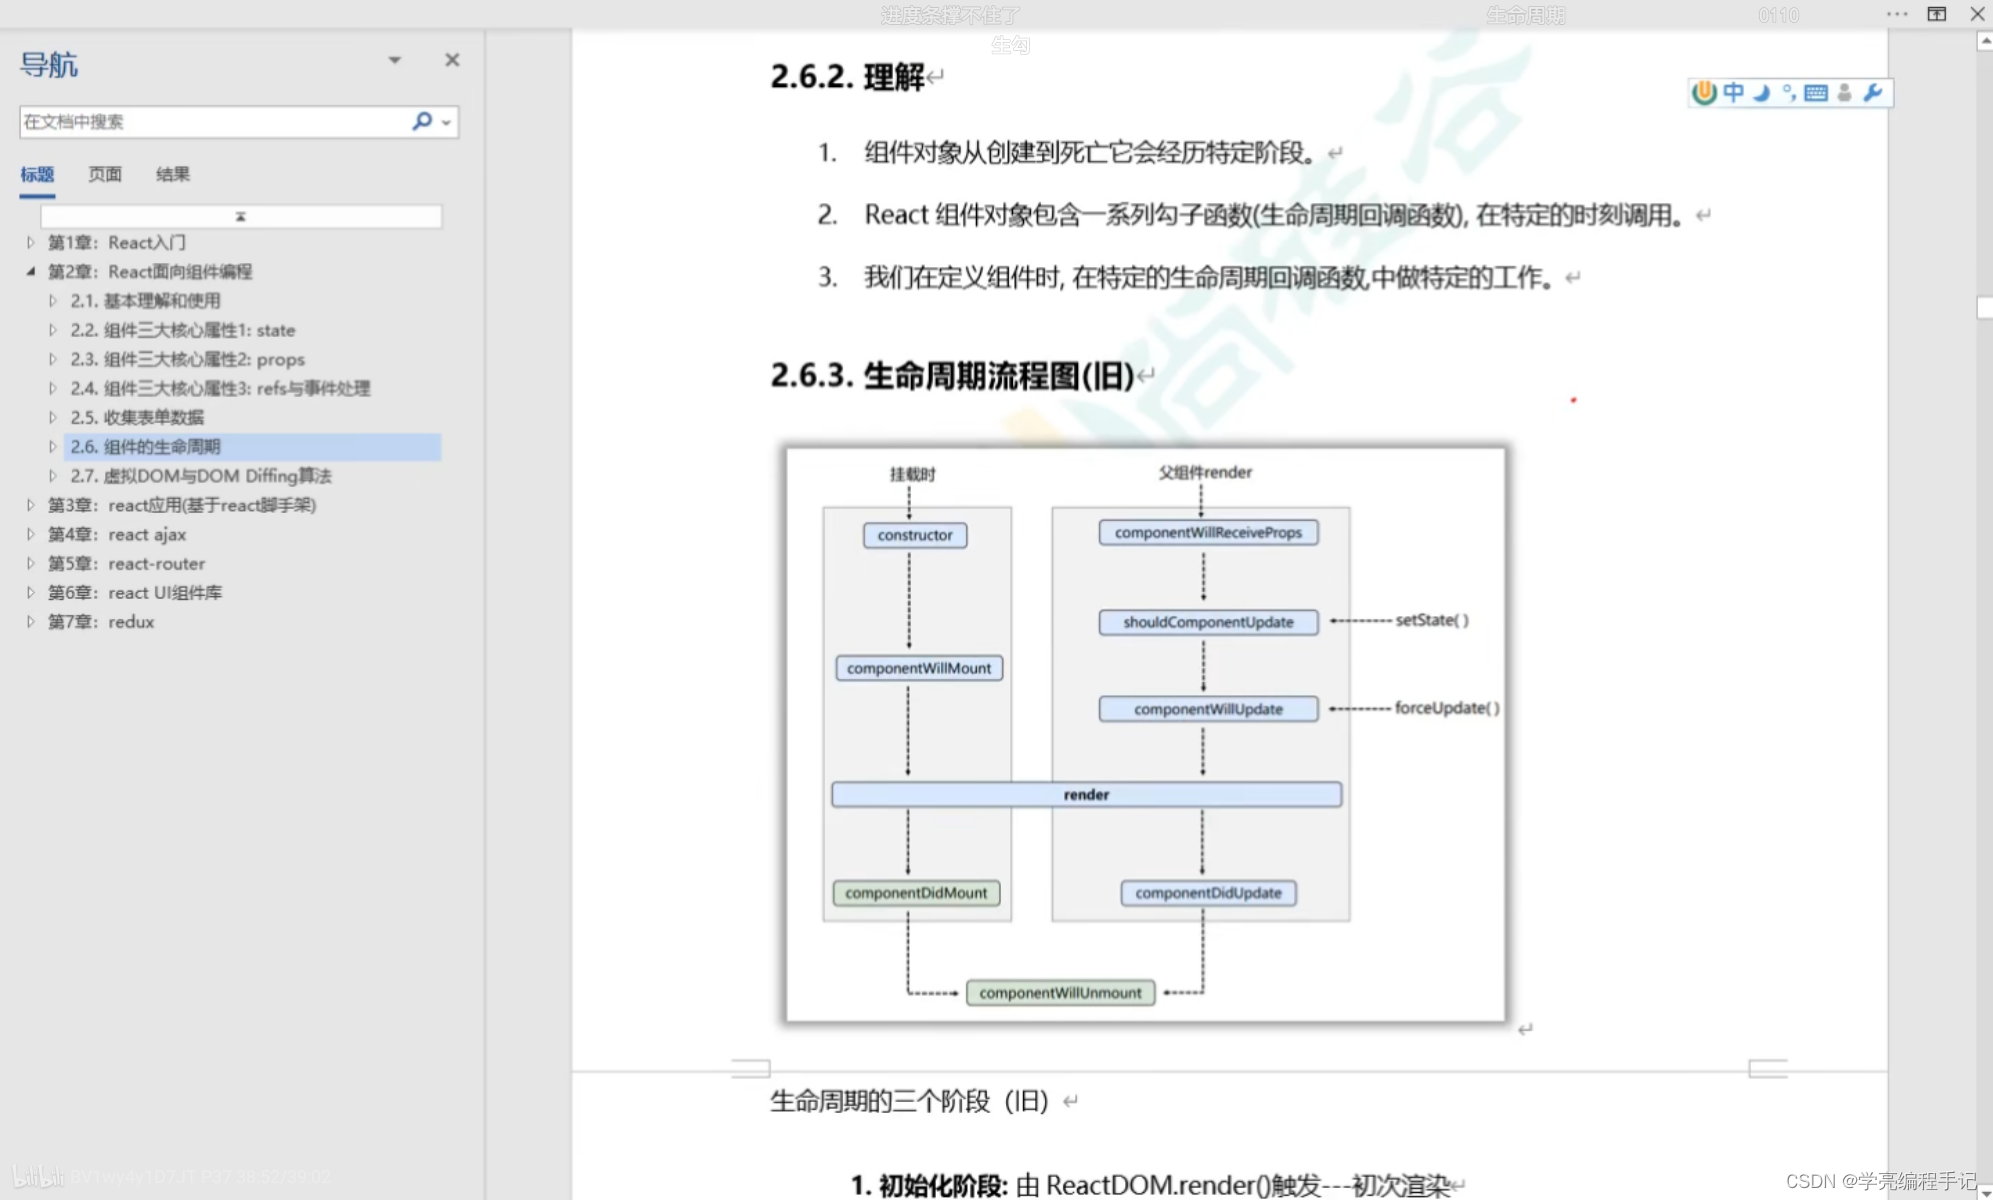Select heading 2.7. 虚拟DOM与DOM Diffing算法
1993x1200 pixels.
pyautogui.click(x=201, y=475)
